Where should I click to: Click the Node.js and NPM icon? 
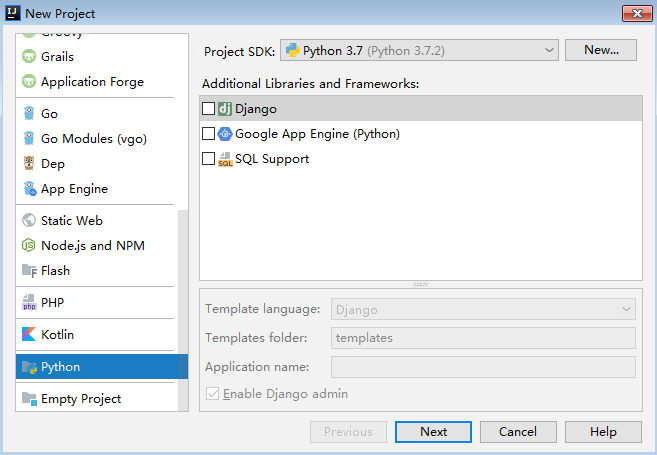(x=29, y=245)
